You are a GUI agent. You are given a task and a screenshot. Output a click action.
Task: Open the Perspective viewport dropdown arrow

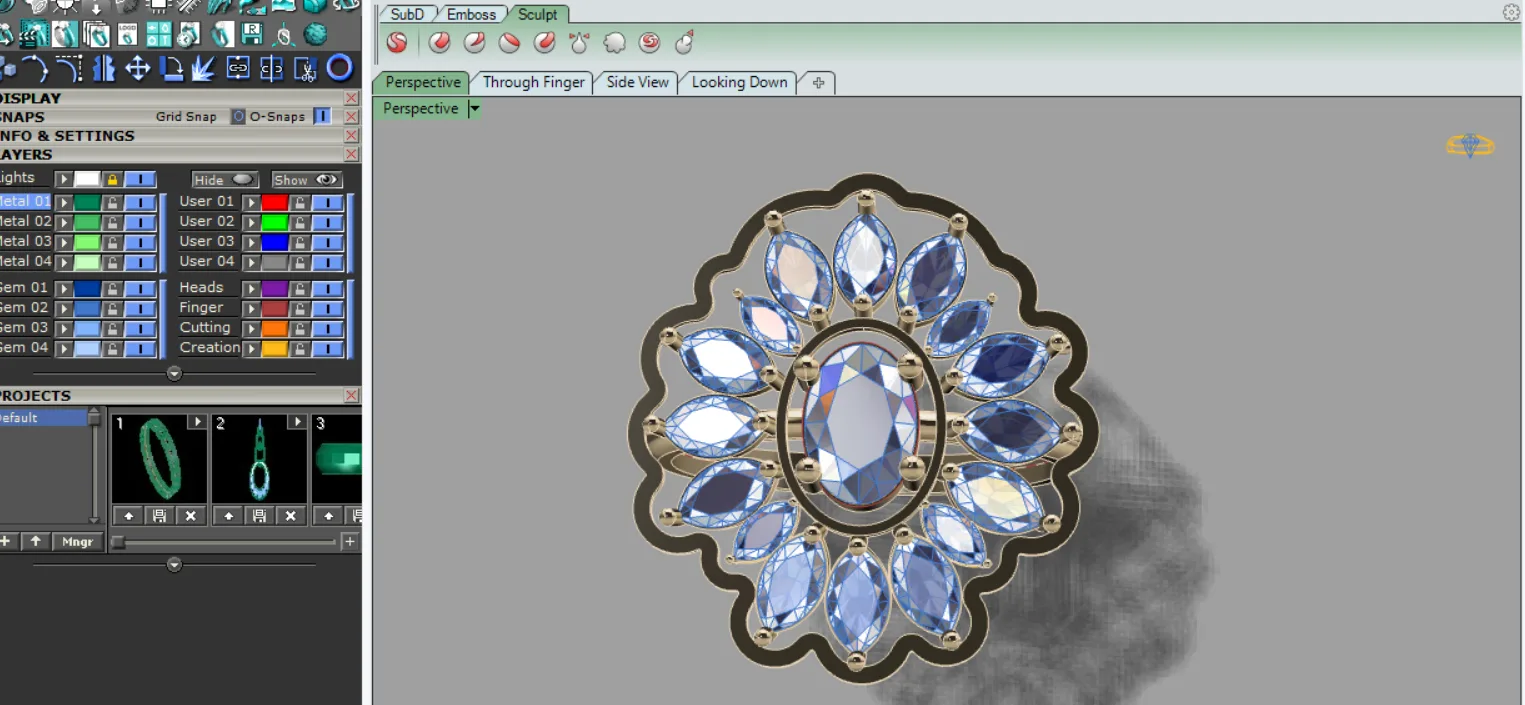(475, 109)
